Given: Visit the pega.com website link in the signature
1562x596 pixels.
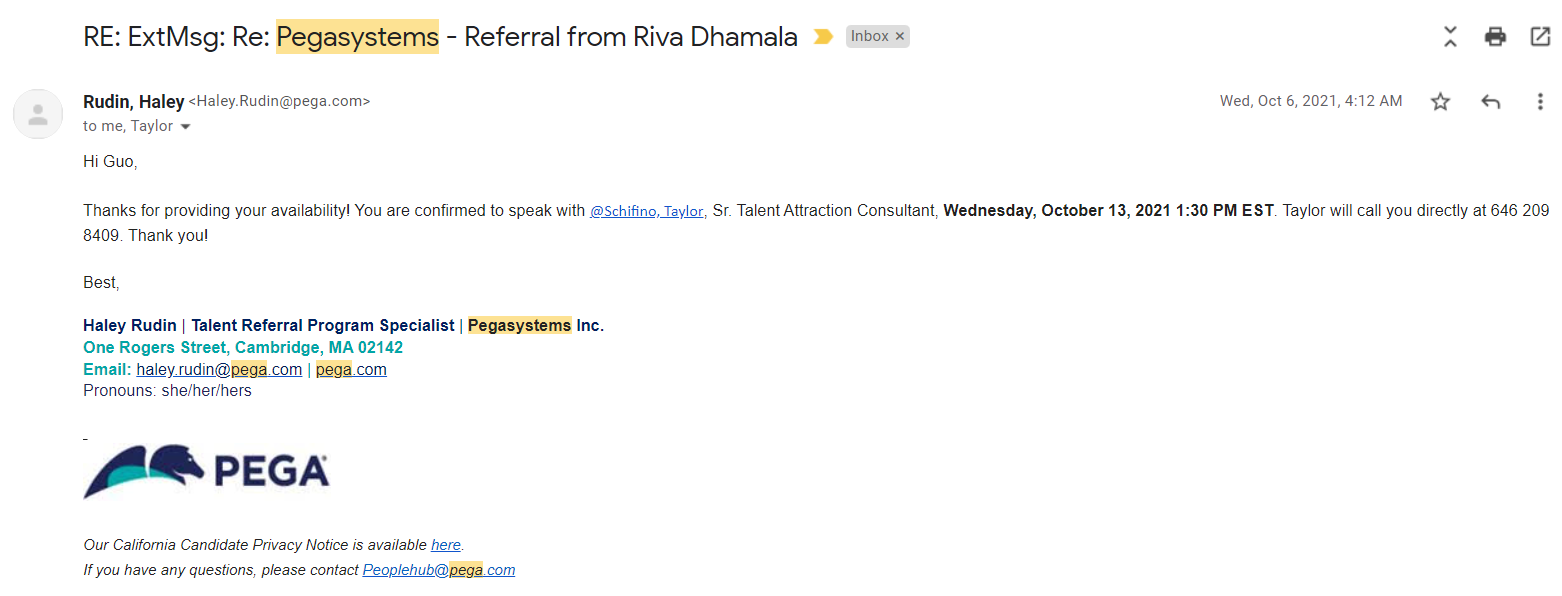Looking at the screenshot, I should click(351, 370).
